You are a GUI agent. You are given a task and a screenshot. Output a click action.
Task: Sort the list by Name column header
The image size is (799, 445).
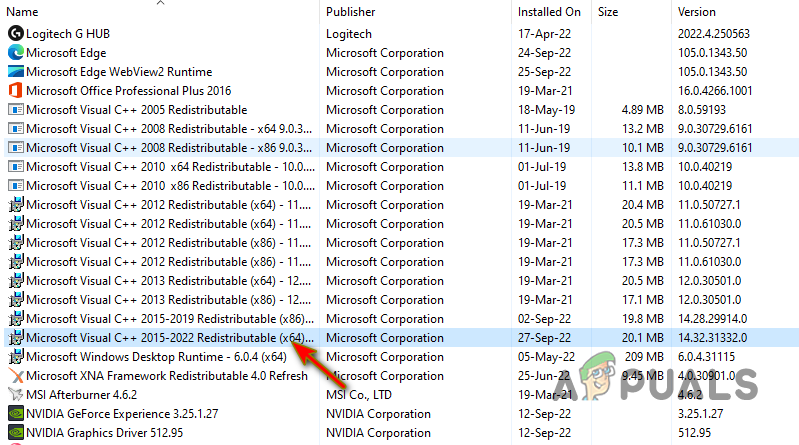tap(22, 12)
